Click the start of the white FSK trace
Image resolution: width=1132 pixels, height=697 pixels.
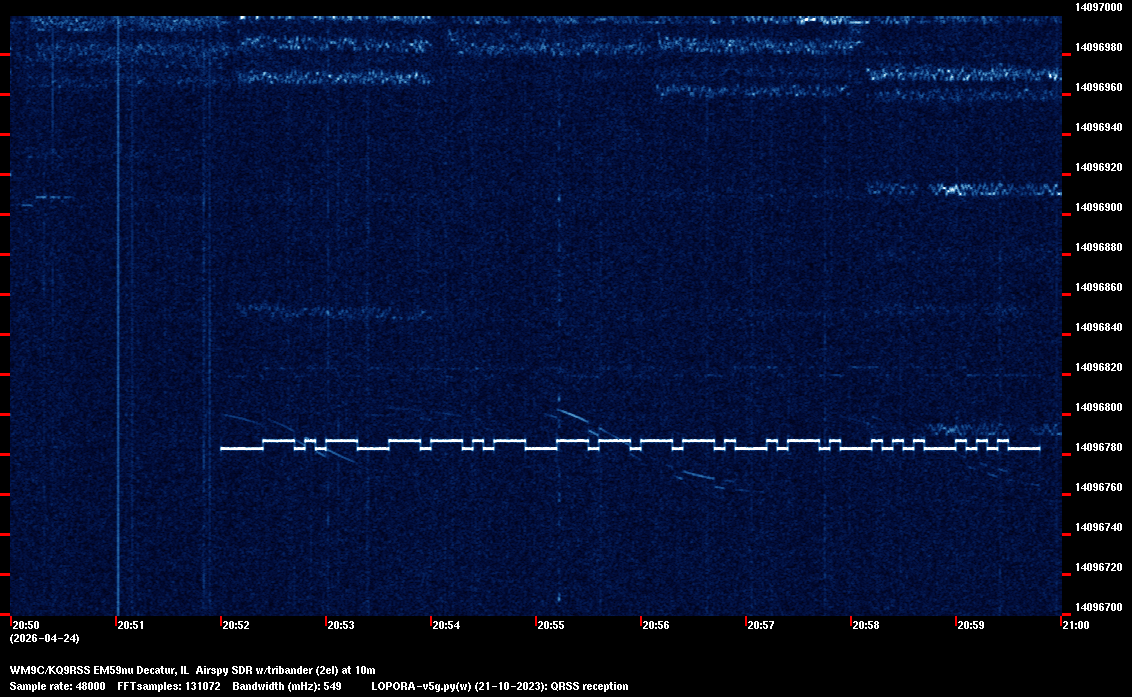coord(223,449)
